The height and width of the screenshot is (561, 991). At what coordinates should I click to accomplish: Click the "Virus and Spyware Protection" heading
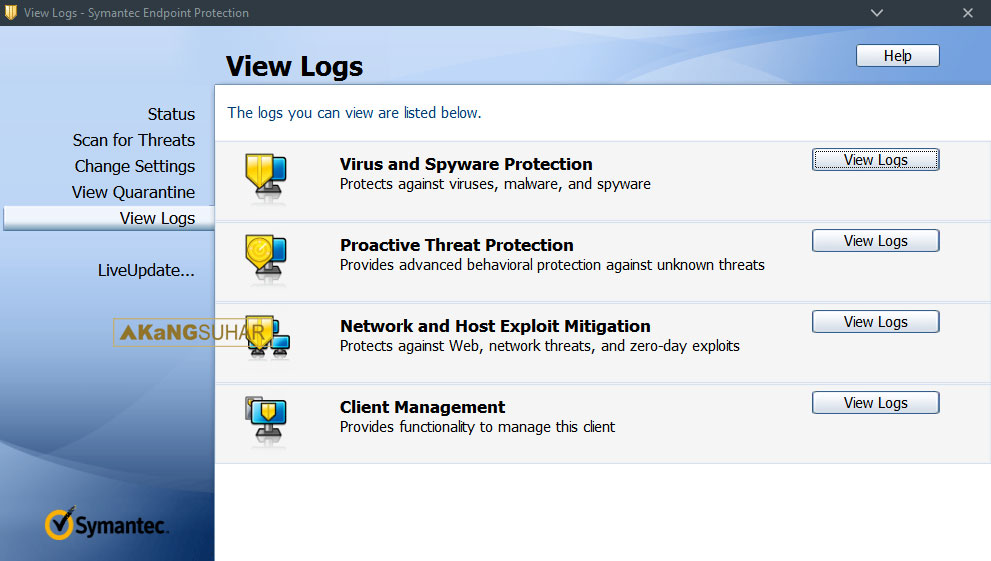466,164
